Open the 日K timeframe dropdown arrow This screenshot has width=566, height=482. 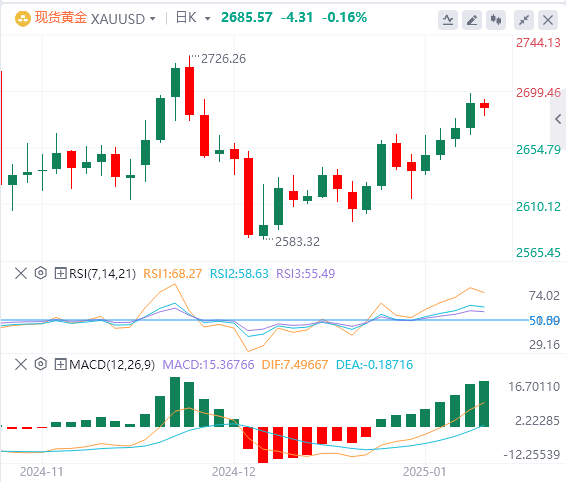(x=208, y=18)
